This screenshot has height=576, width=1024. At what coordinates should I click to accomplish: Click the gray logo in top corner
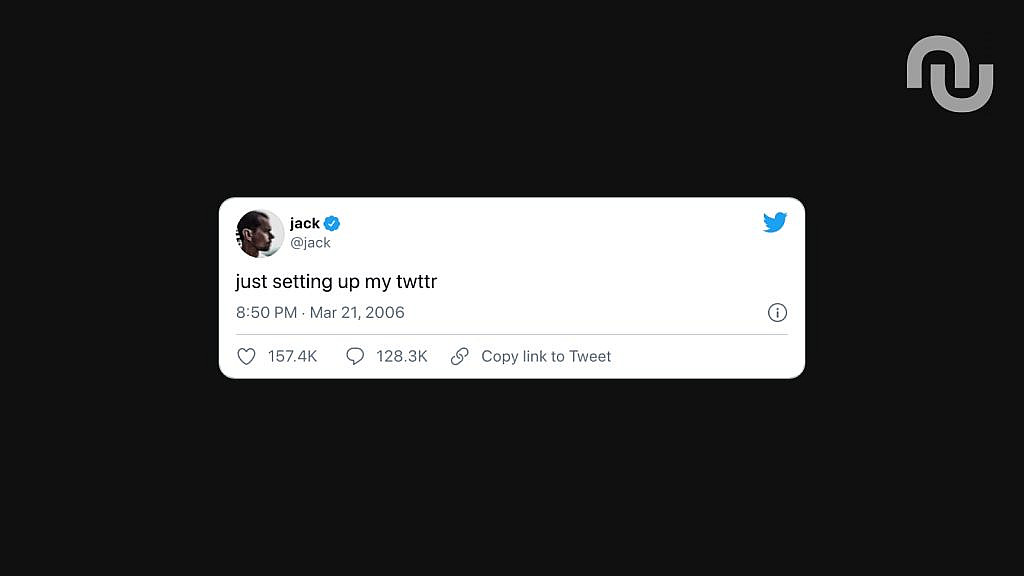pyautogui.click(x=950, y=74)
